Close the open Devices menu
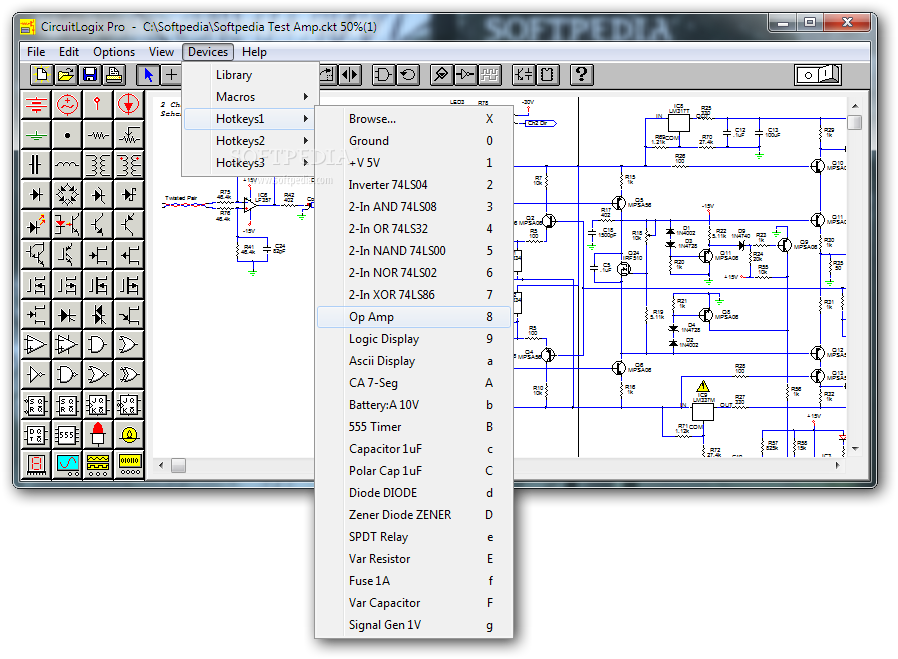Image resolution: width=898 pixels, height=659 pixels. point(208,52)
